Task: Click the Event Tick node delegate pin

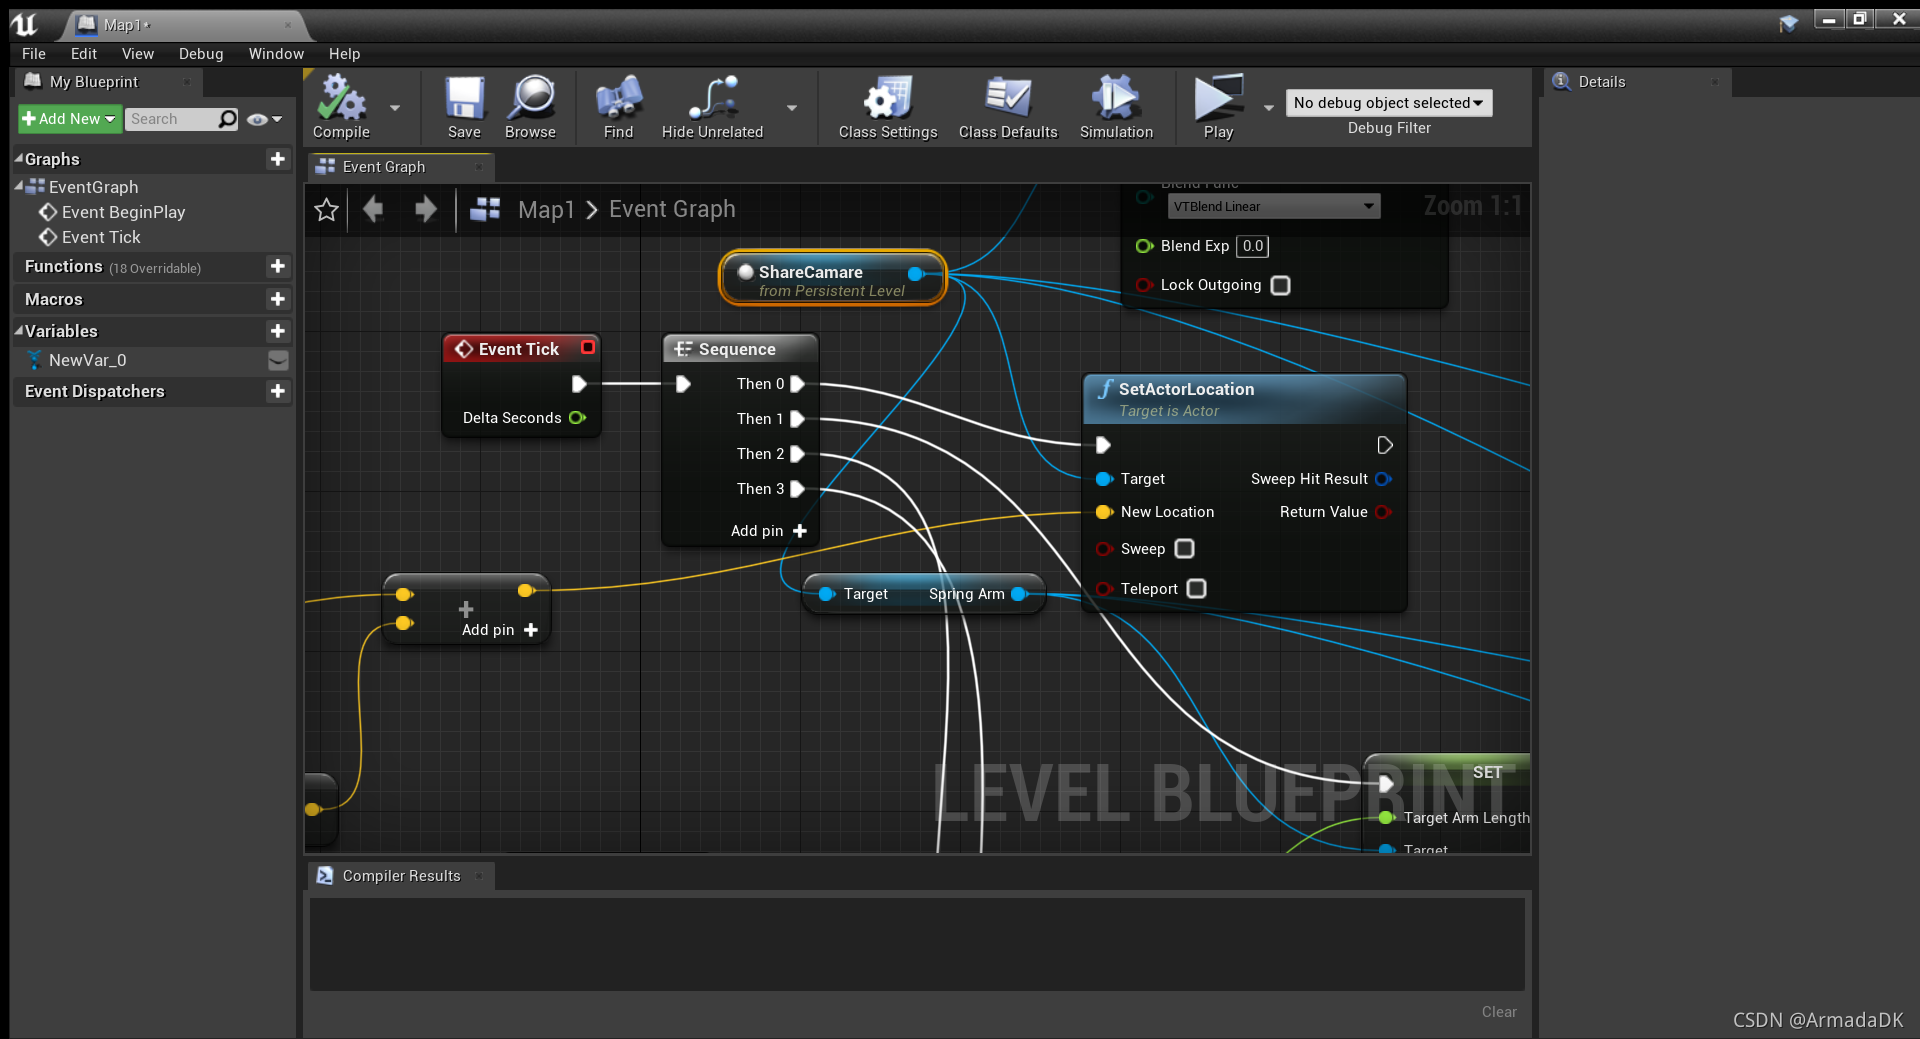Action: coord(588,347)
